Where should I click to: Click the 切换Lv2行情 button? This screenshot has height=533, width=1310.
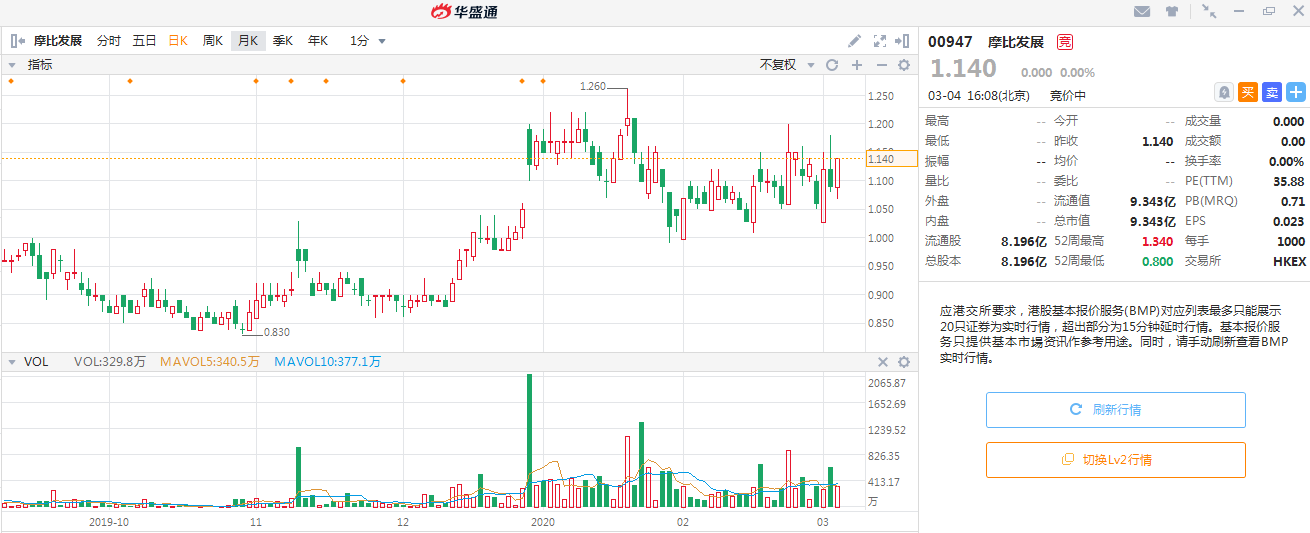[x=1115, y=460]
